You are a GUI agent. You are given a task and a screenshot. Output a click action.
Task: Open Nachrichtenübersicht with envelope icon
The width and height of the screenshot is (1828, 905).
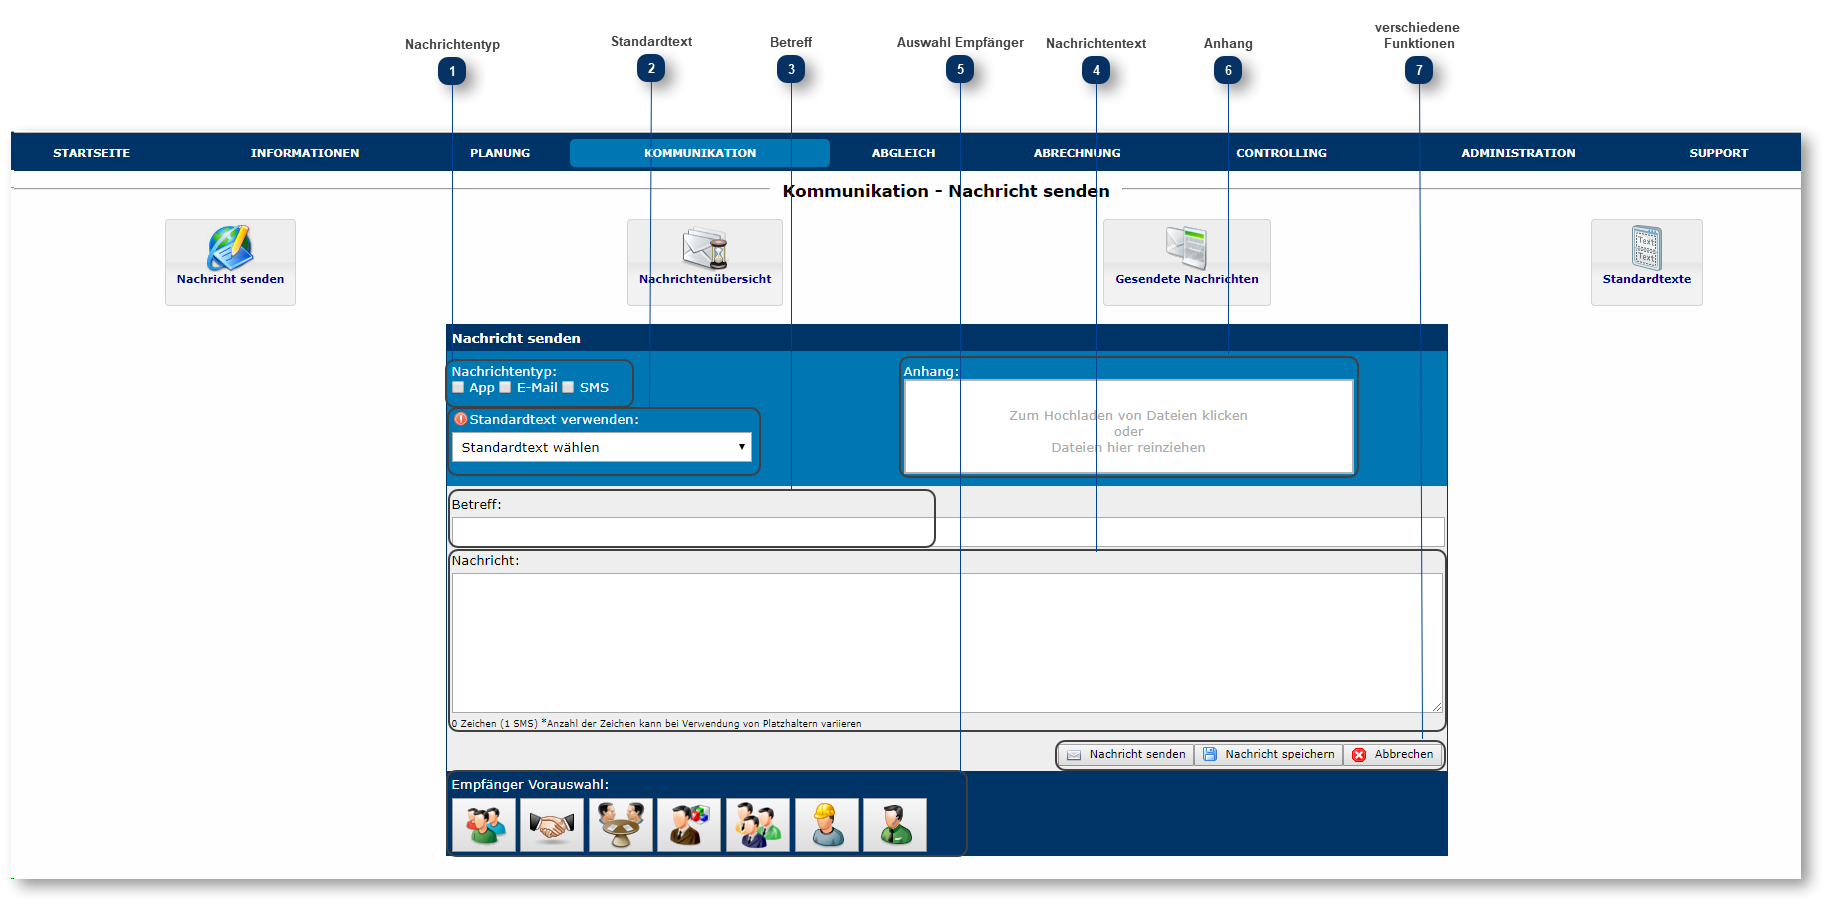click(x=705, y=262)
